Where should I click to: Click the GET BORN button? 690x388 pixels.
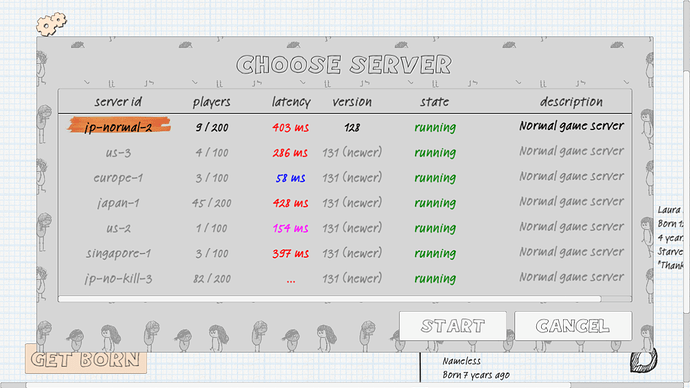tap(86, 359)
